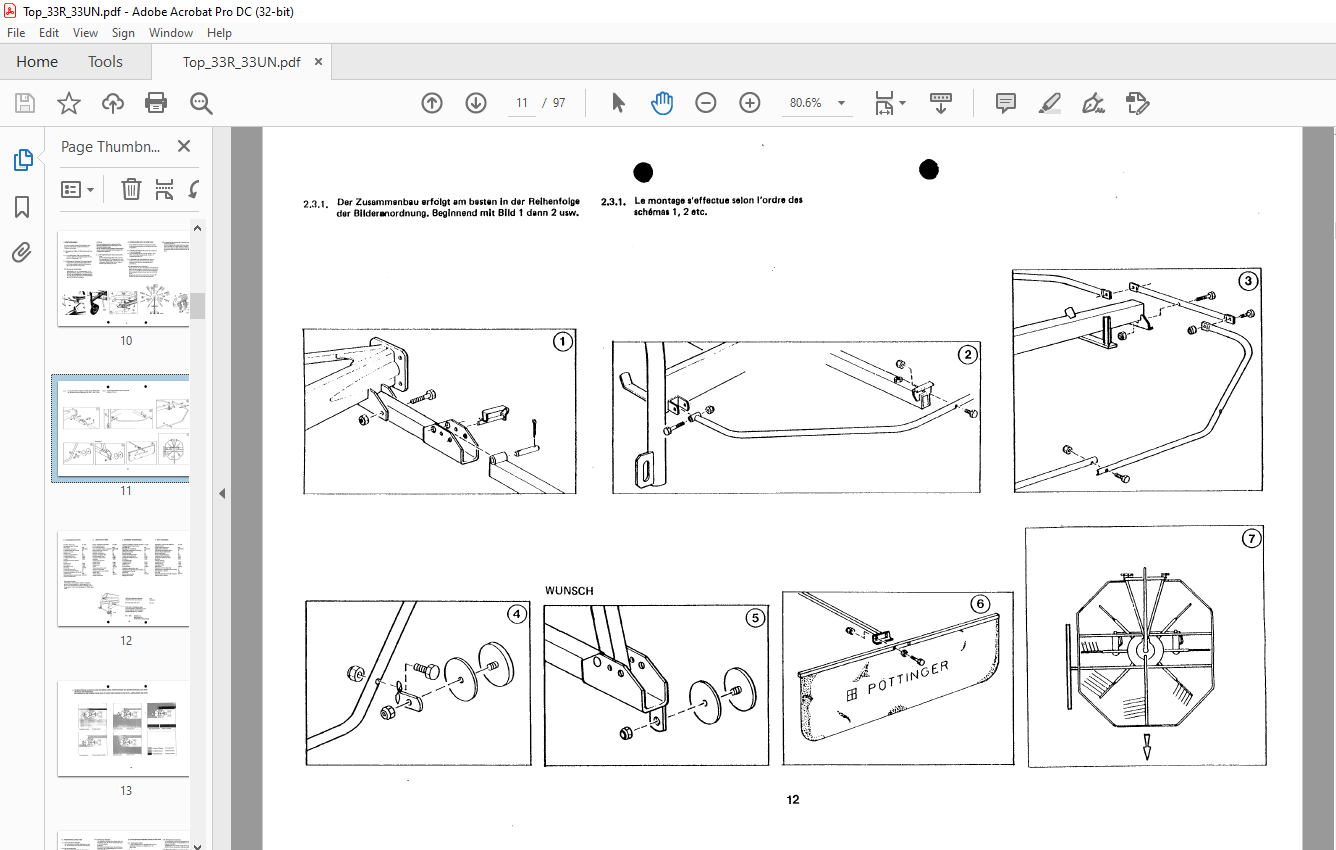Click the 80.6% zoom value
The image size is (1336, 850).
[805, 103]
